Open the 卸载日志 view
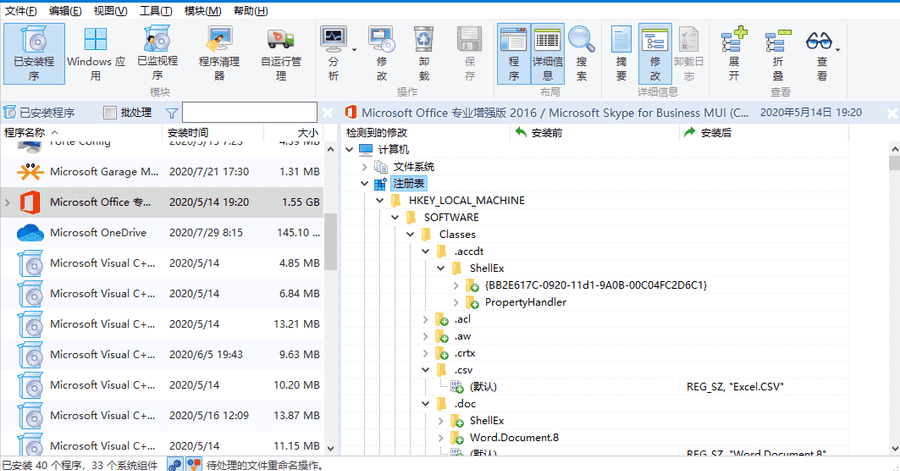900x471 pixels. tap(688, 54)
